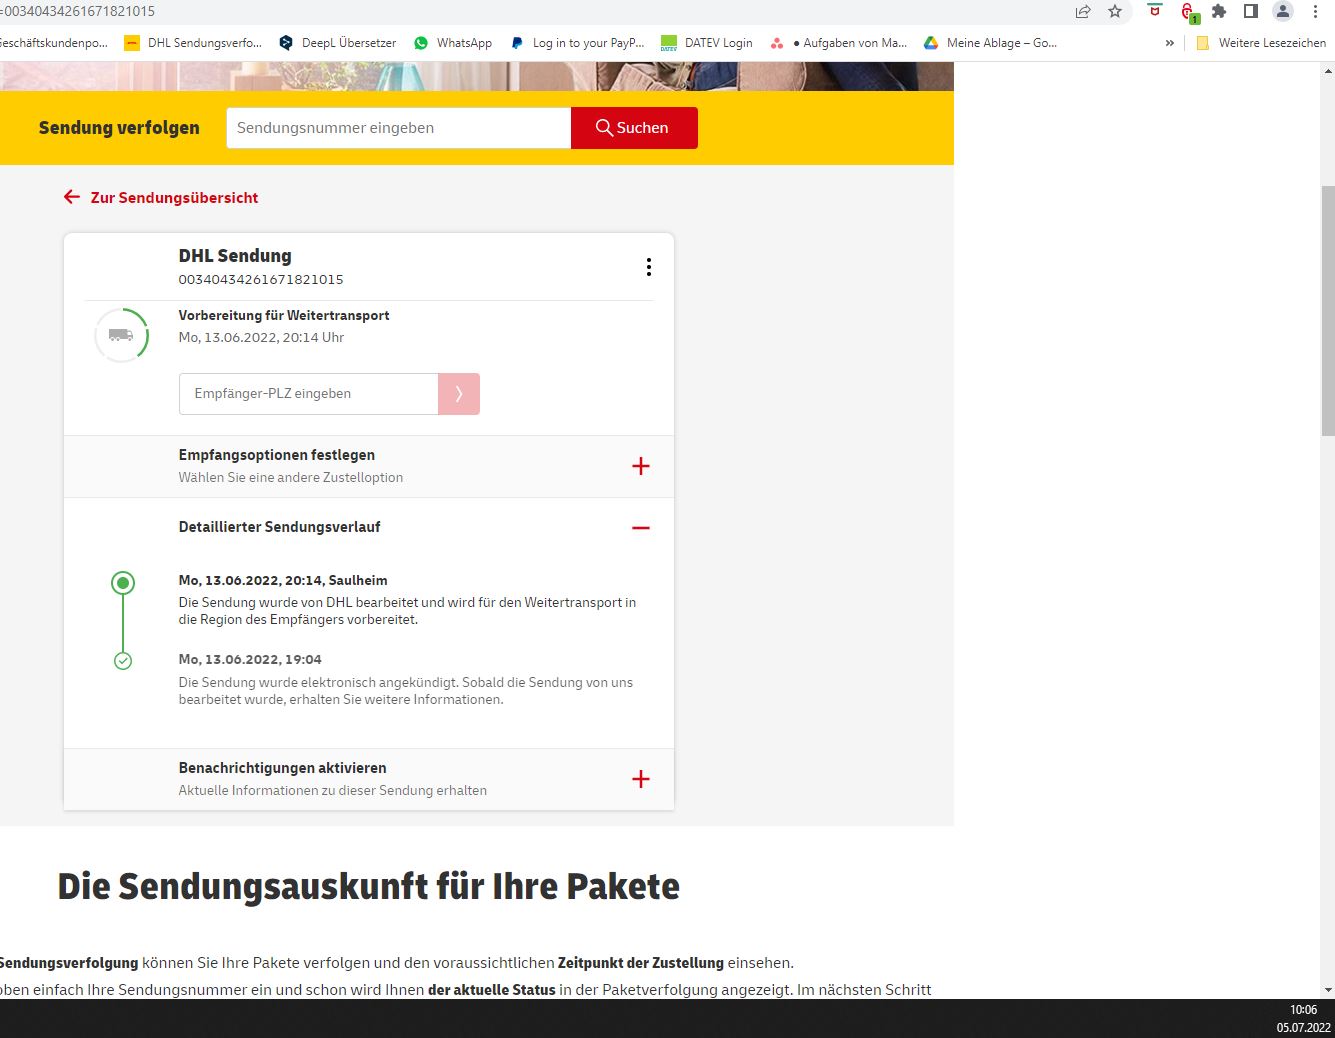Open the Pocket-style red shield extension
Image resolution: width=1335 pixels, height=1038 pixels.
tap(1155, 11)
